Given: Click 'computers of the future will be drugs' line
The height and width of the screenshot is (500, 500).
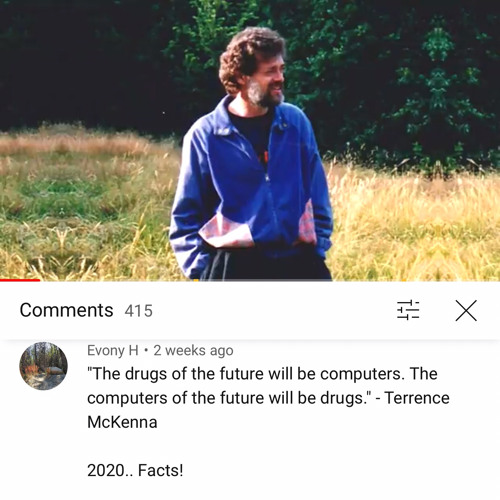Looking at the screenshot, I should click(229, 398).
